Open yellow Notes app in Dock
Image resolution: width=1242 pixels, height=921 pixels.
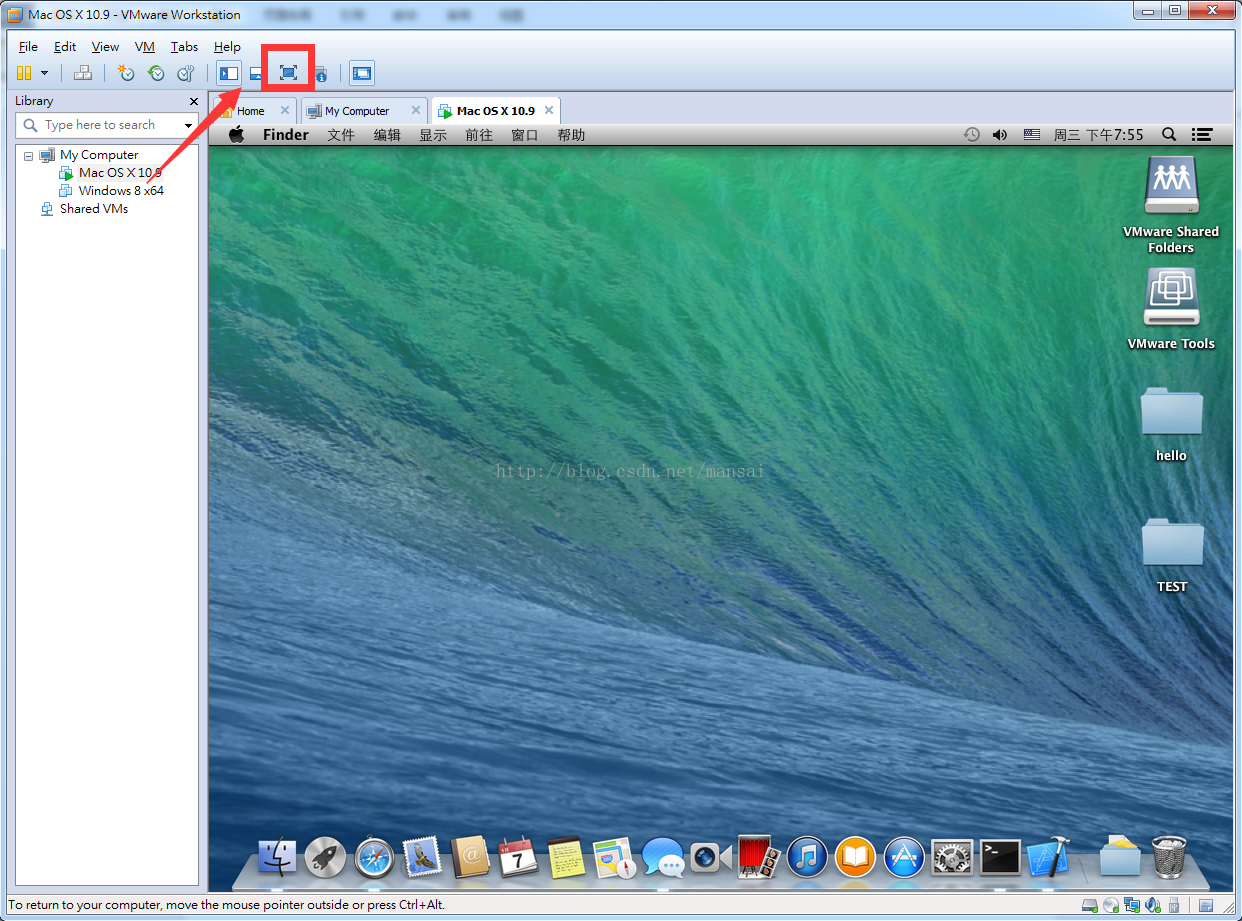click(566, 857)
